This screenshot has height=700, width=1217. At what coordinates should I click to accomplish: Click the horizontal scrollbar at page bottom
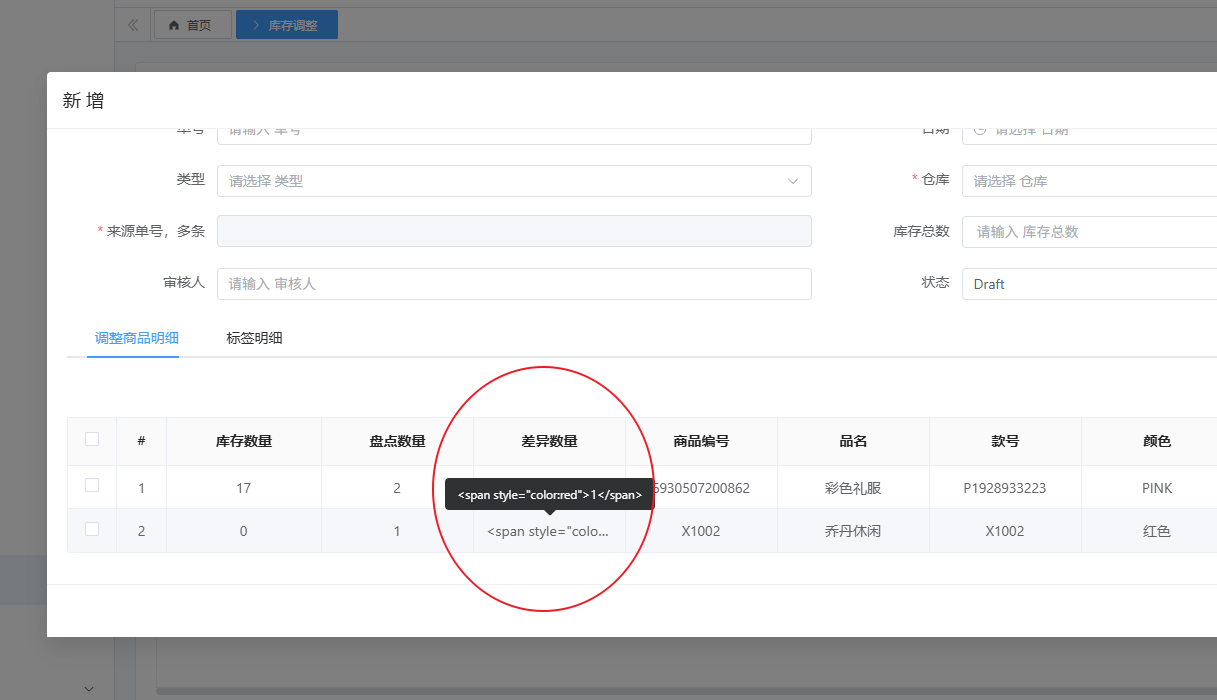[x=680, y=690]
